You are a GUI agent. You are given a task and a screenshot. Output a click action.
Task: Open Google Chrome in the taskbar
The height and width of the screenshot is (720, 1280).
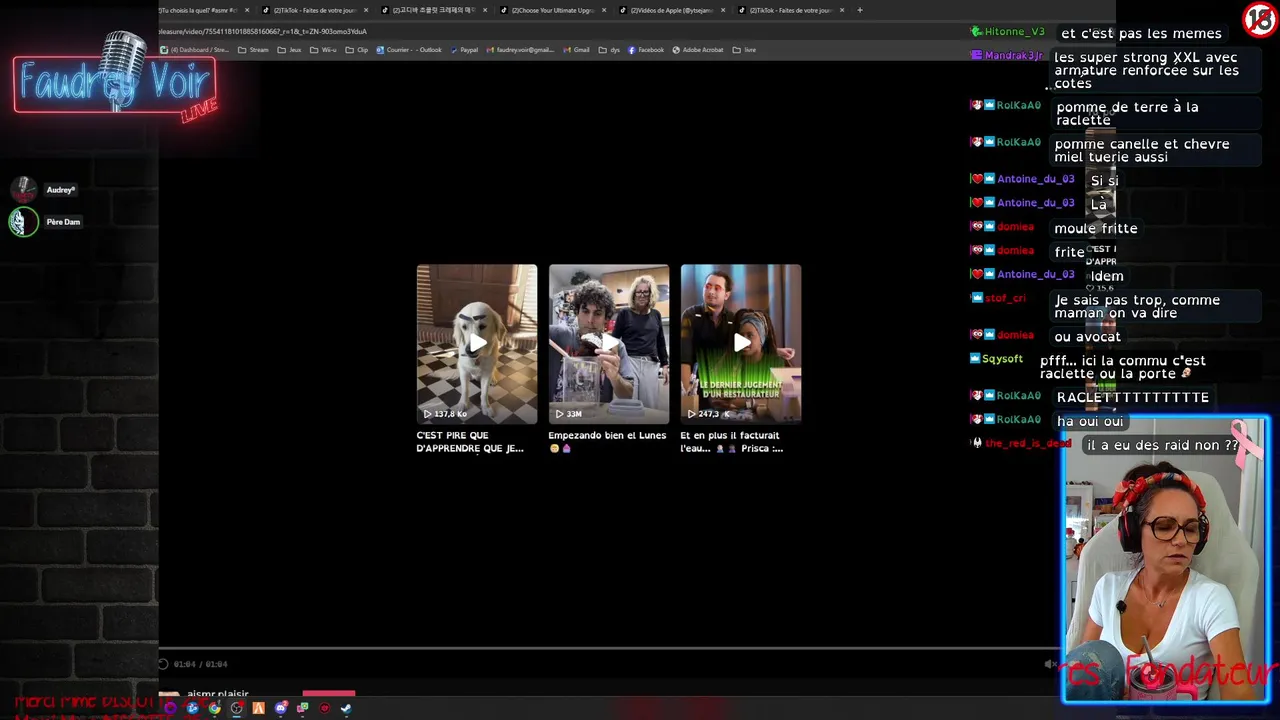(x=214, y=708)
